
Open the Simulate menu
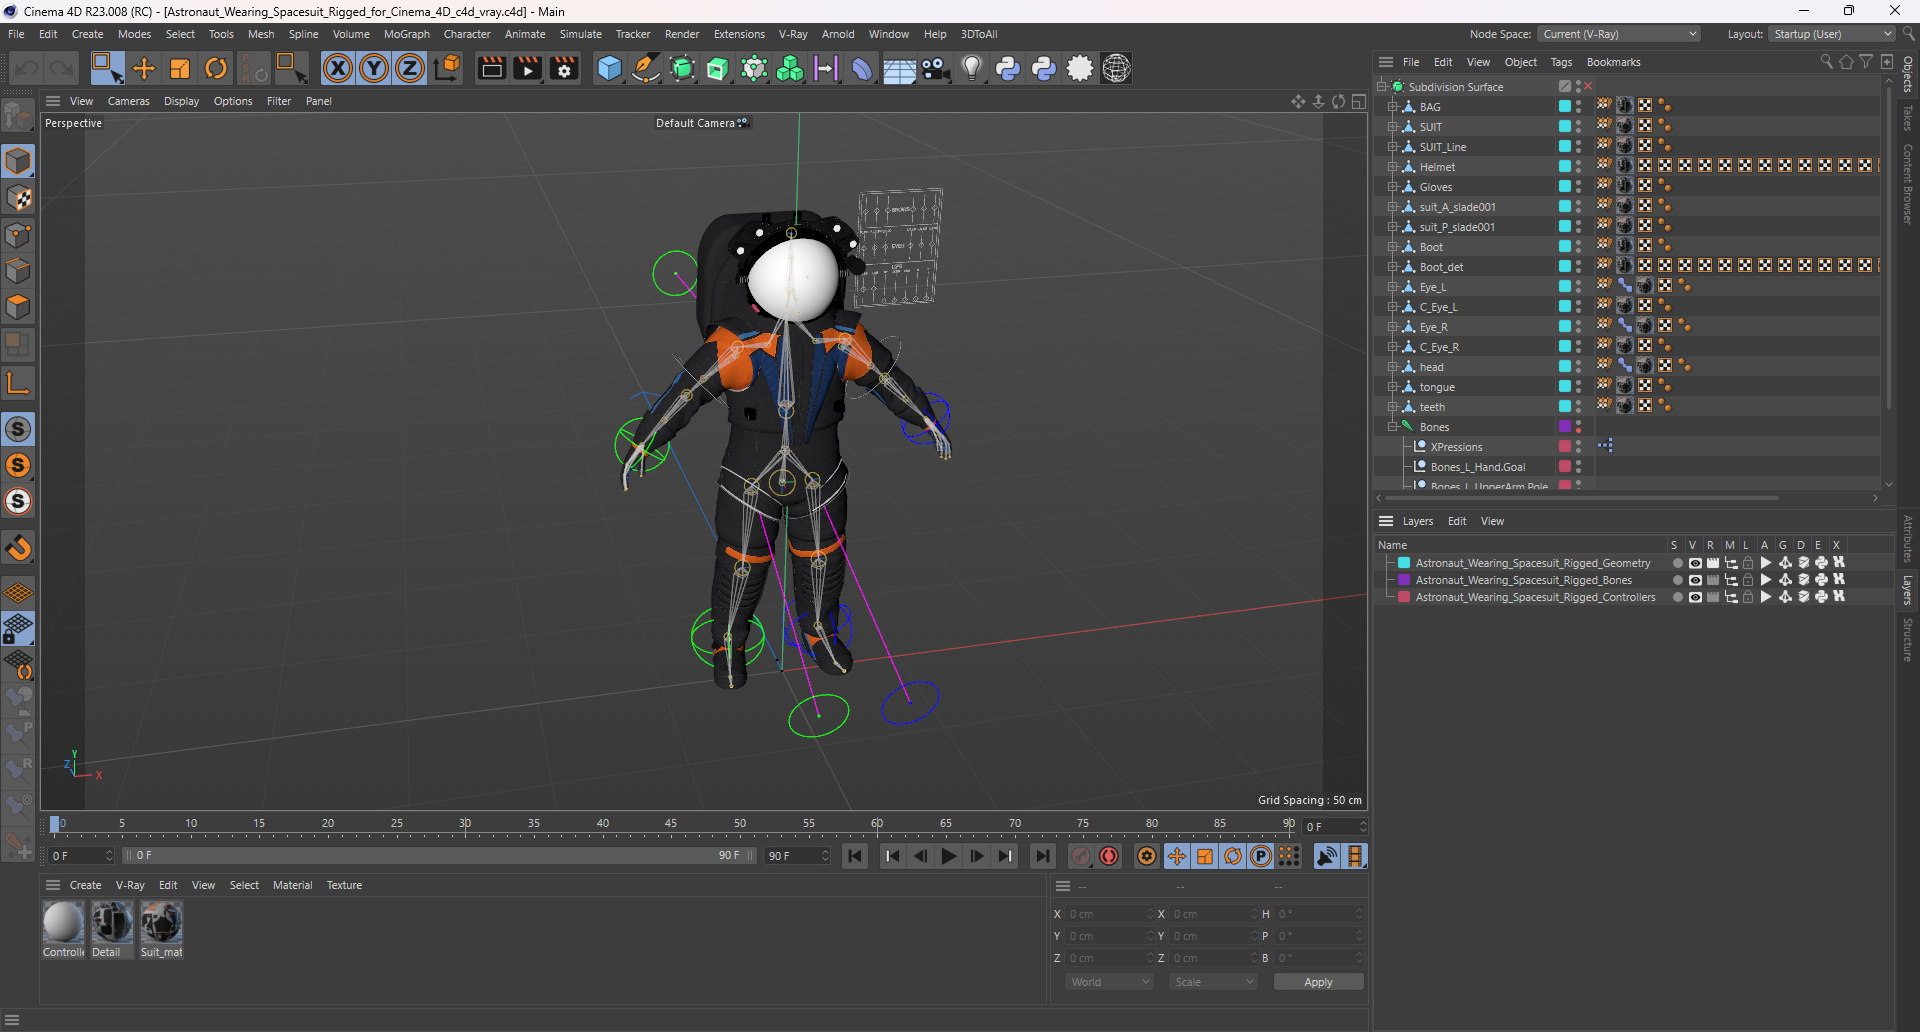click(x=580, y=34)
